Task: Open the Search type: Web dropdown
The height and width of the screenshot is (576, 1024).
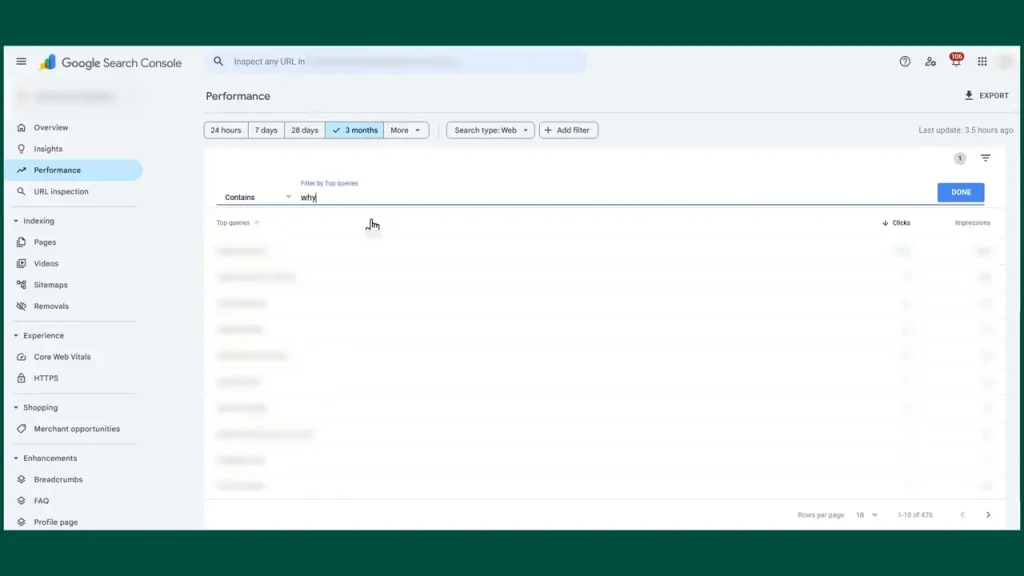Action: pyautogui.click(x=490, y=130)
